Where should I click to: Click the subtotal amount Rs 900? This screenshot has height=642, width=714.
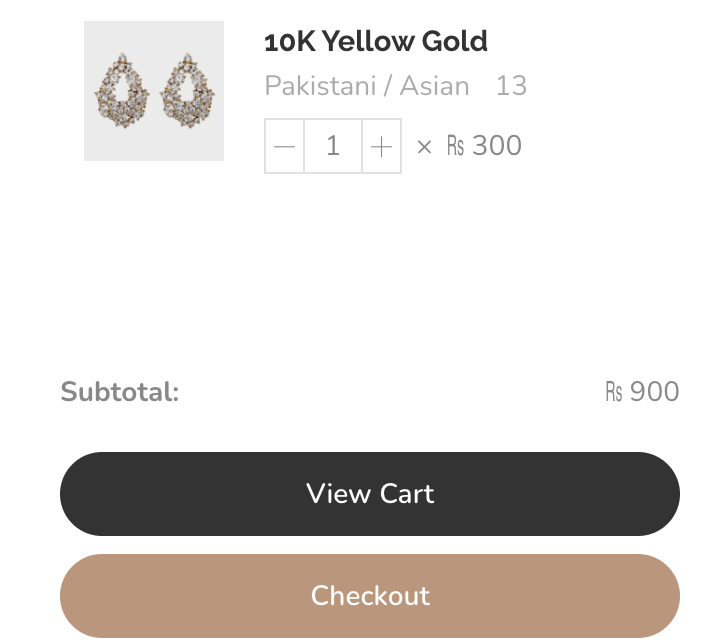(642, 392)
